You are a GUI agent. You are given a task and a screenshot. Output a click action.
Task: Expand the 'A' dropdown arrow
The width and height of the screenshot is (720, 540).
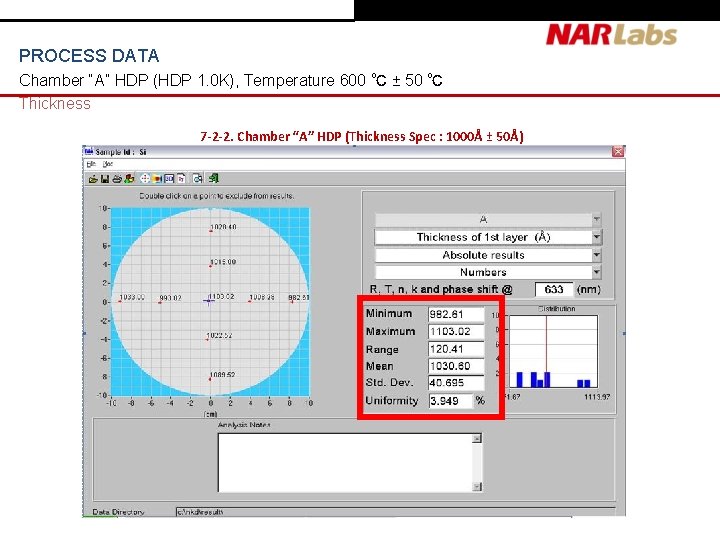coord(596,219)
